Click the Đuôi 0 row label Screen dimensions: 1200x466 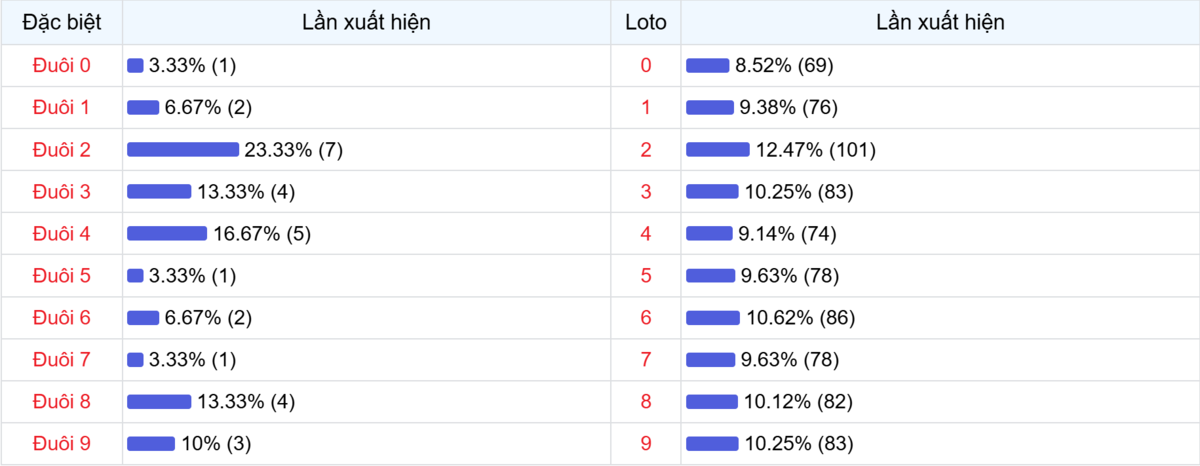click(61, 66)
